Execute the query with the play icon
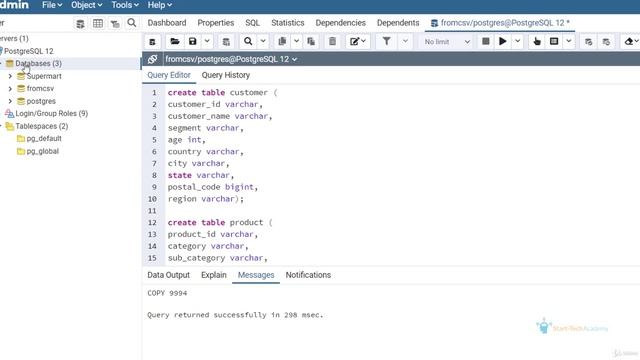This screenshot has height=360, width=640. pyautogui.click(x=502, y=41)
